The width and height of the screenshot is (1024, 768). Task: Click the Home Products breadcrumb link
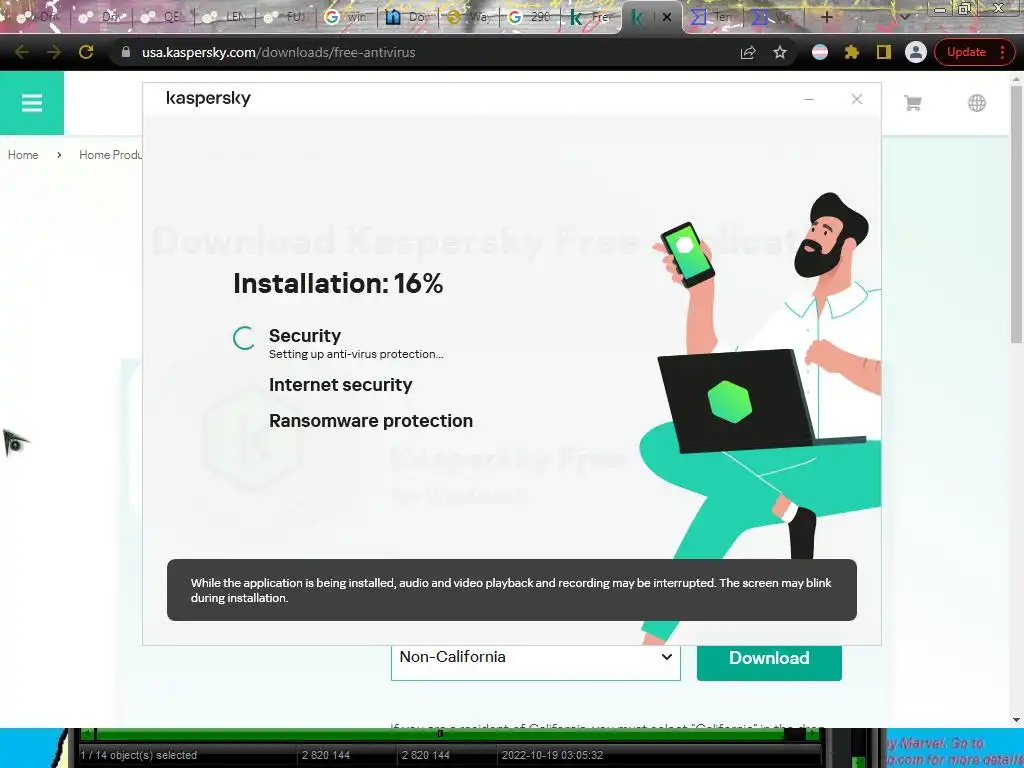pyautogui.click(x=110, y=155)
